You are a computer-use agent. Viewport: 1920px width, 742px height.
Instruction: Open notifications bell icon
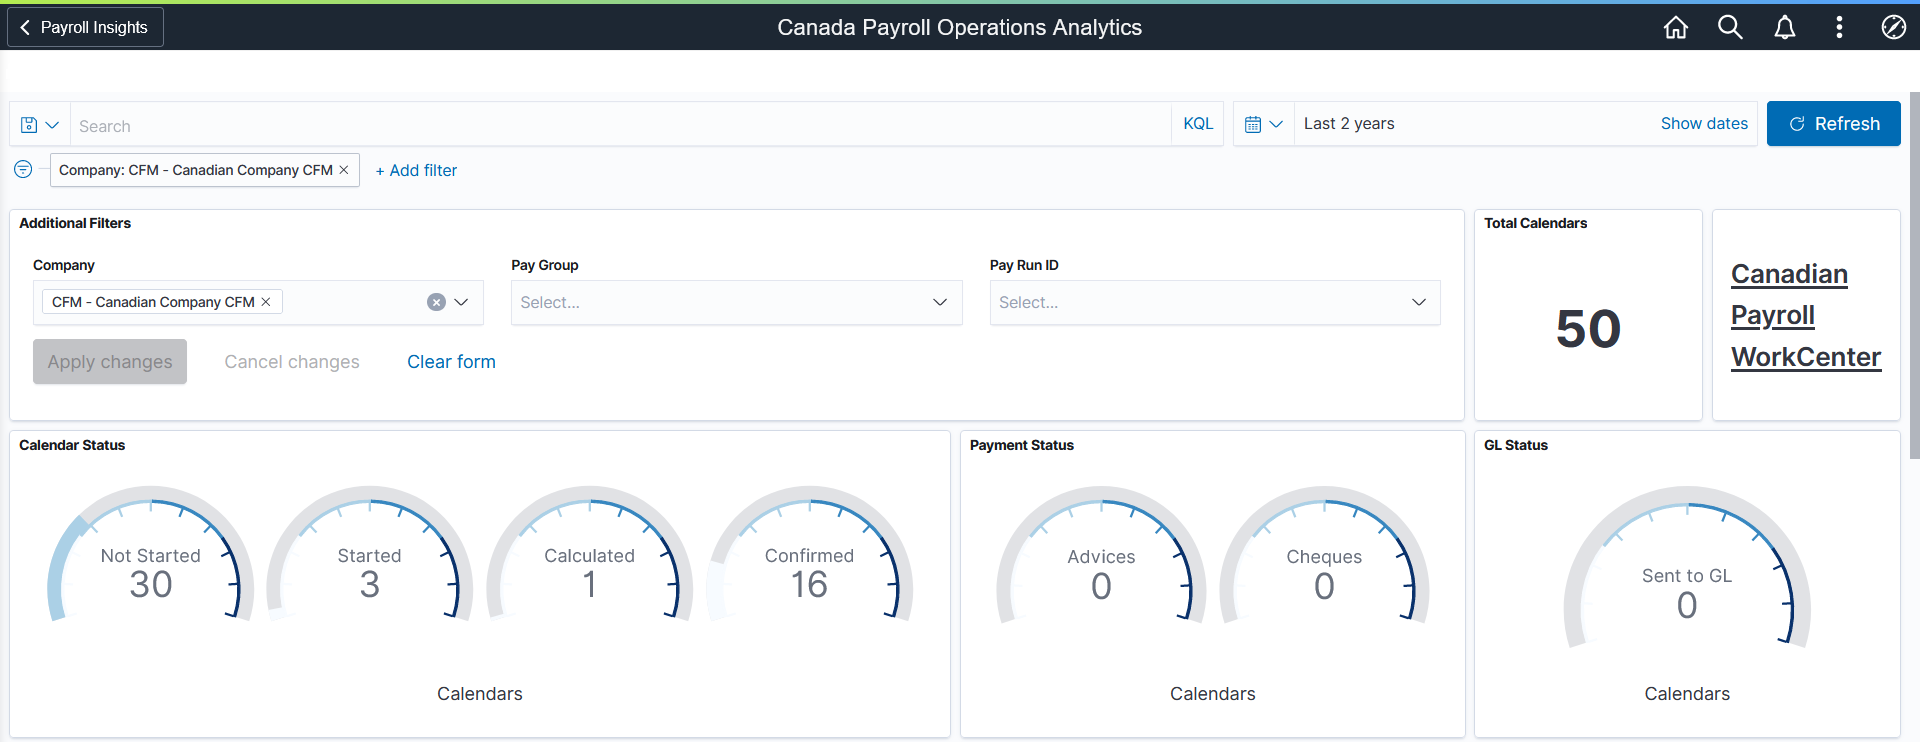coord(1784,27)
